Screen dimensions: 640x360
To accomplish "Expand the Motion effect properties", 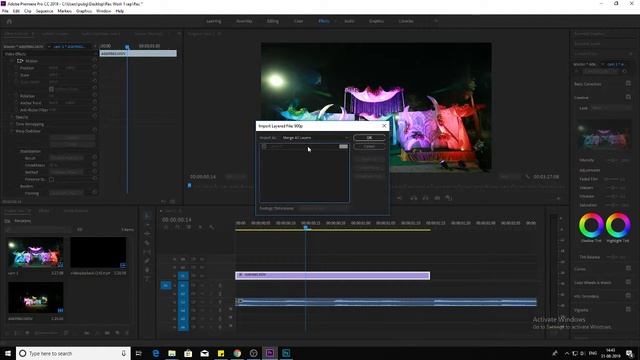I will point(12,61).
